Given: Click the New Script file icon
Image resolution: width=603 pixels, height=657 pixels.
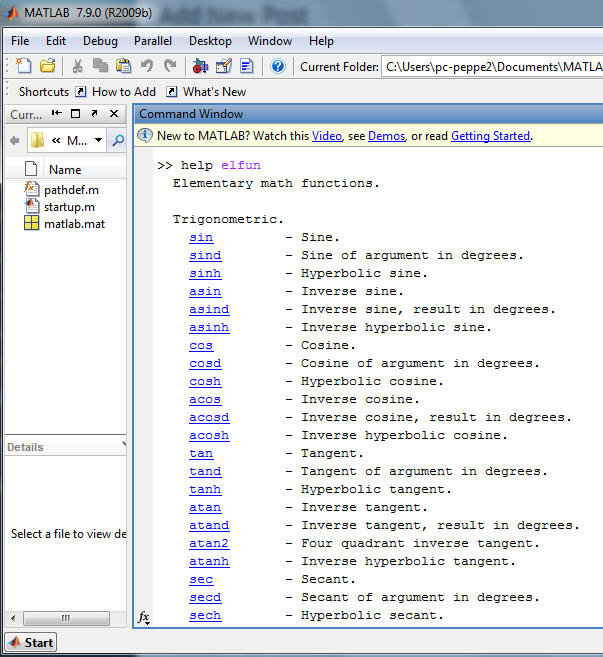Looking at the screenshot, I should pos(24,66).
